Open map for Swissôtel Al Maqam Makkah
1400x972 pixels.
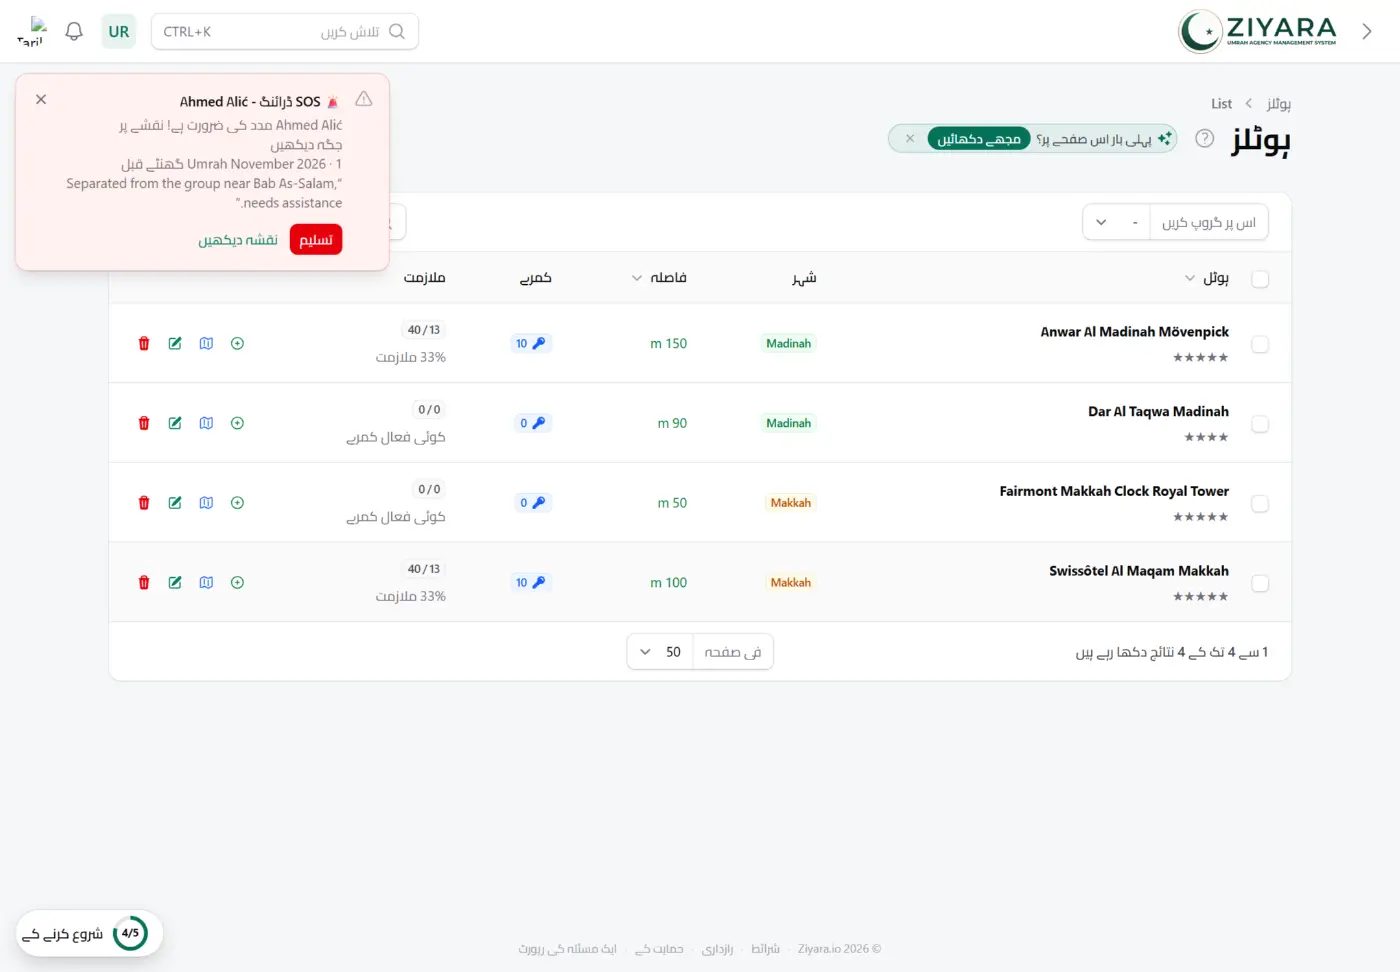(x=206, y=582)
